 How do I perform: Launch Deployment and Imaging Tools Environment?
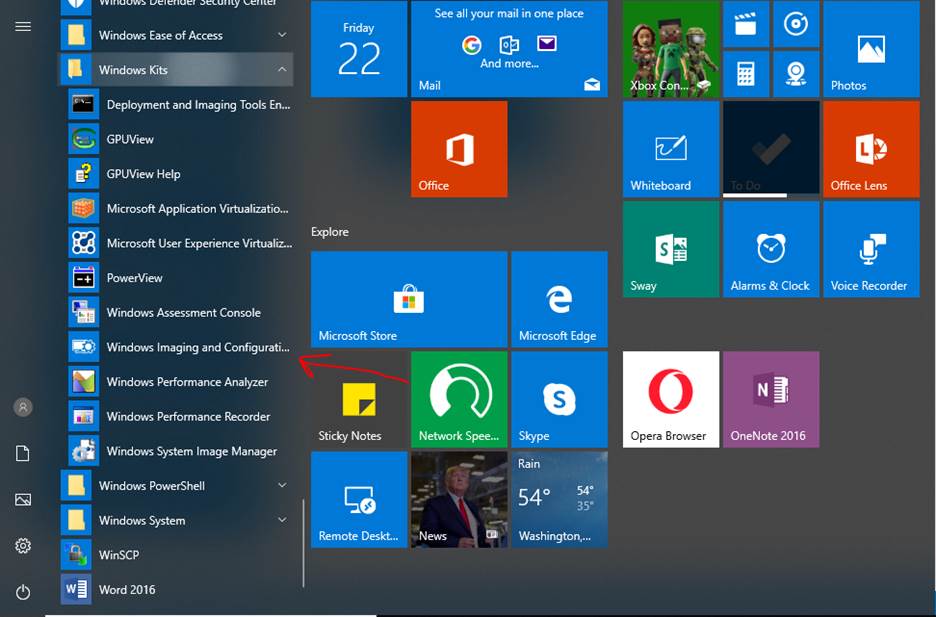point(180,104)
